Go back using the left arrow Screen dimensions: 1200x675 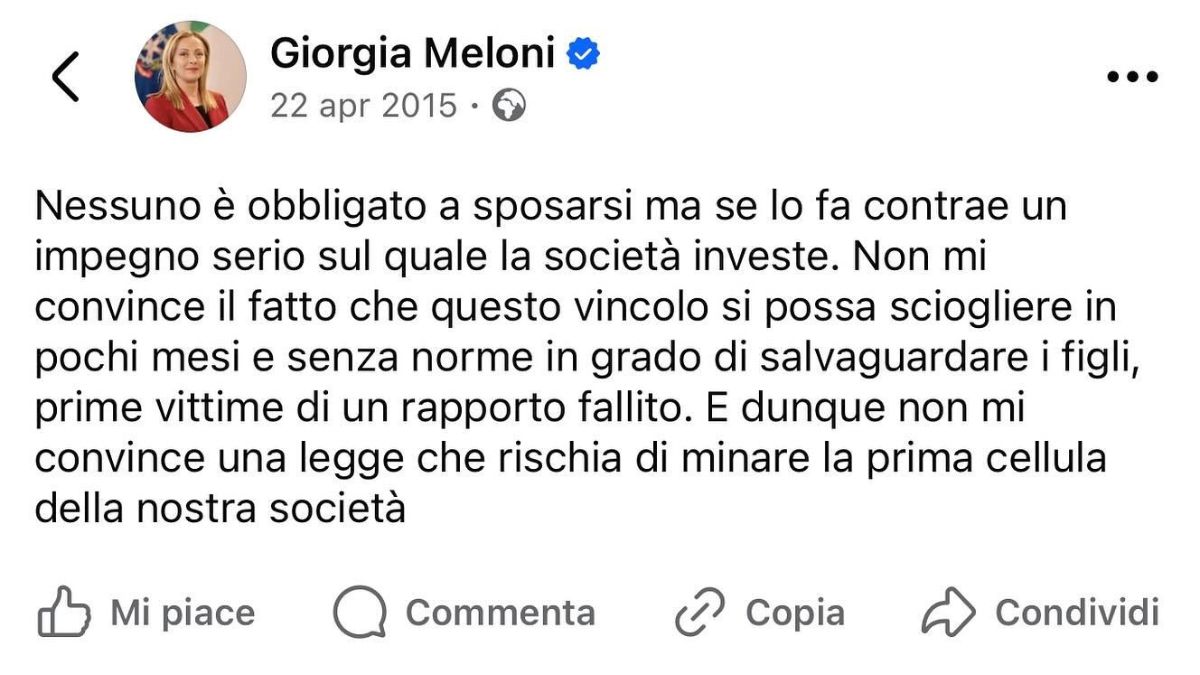(66, 77)
